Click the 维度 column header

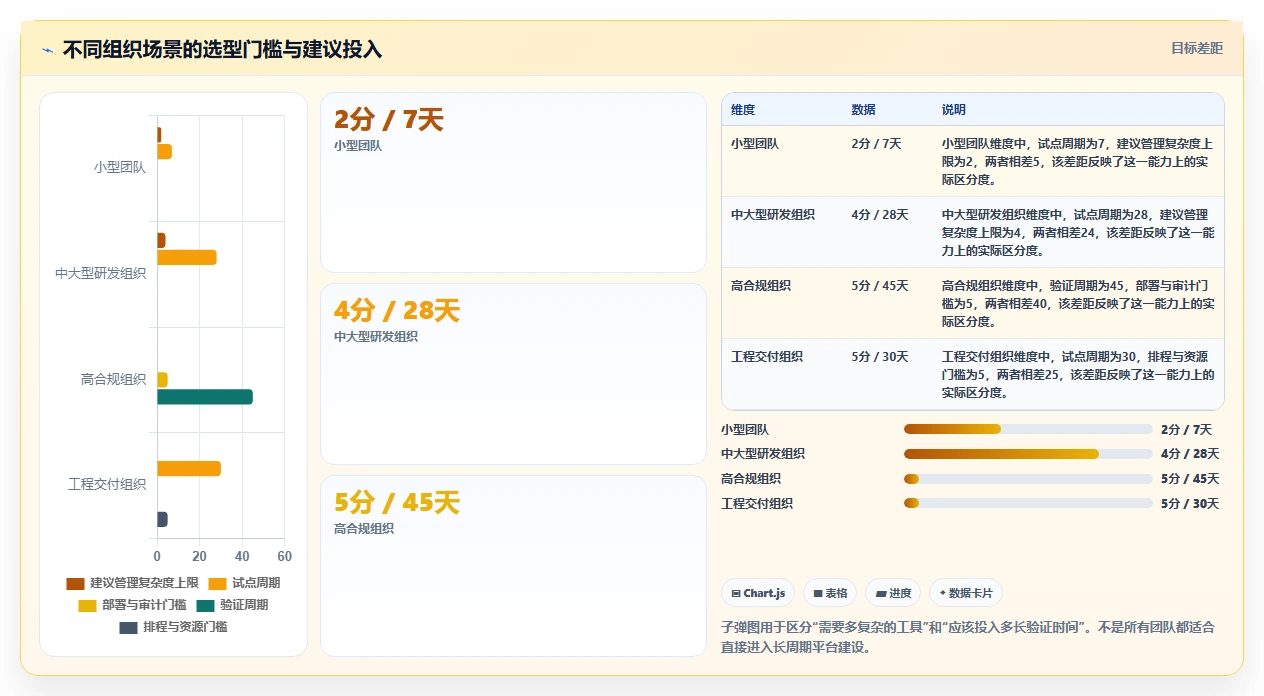click(x=743, y=109)
